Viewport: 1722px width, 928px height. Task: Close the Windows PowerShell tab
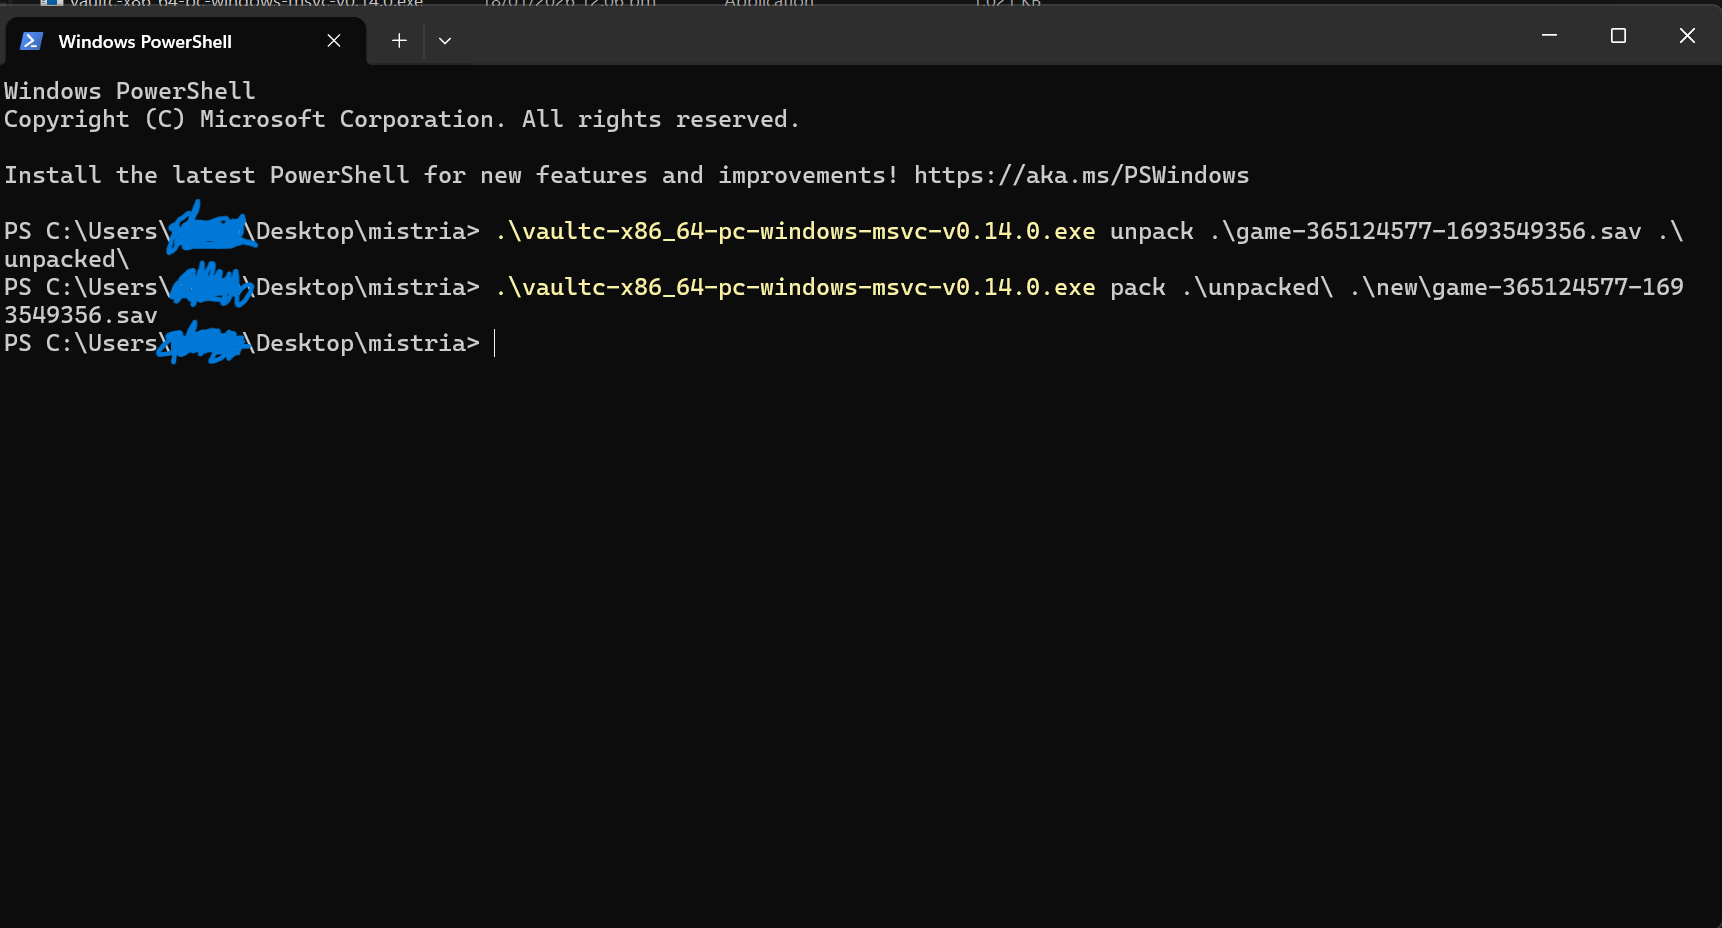(334, 41)
